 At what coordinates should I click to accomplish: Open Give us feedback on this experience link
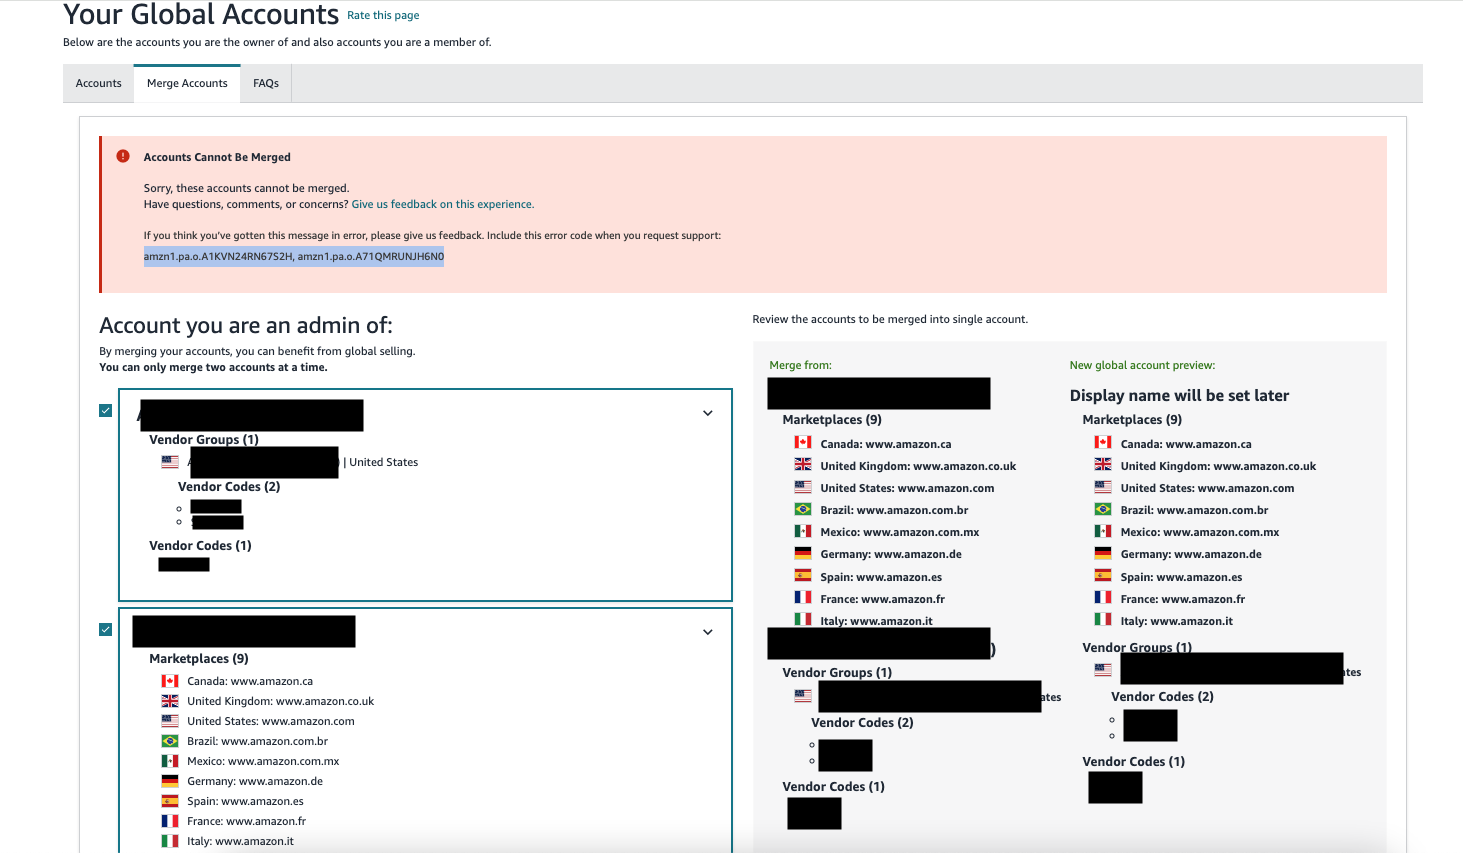click(443, 204)
